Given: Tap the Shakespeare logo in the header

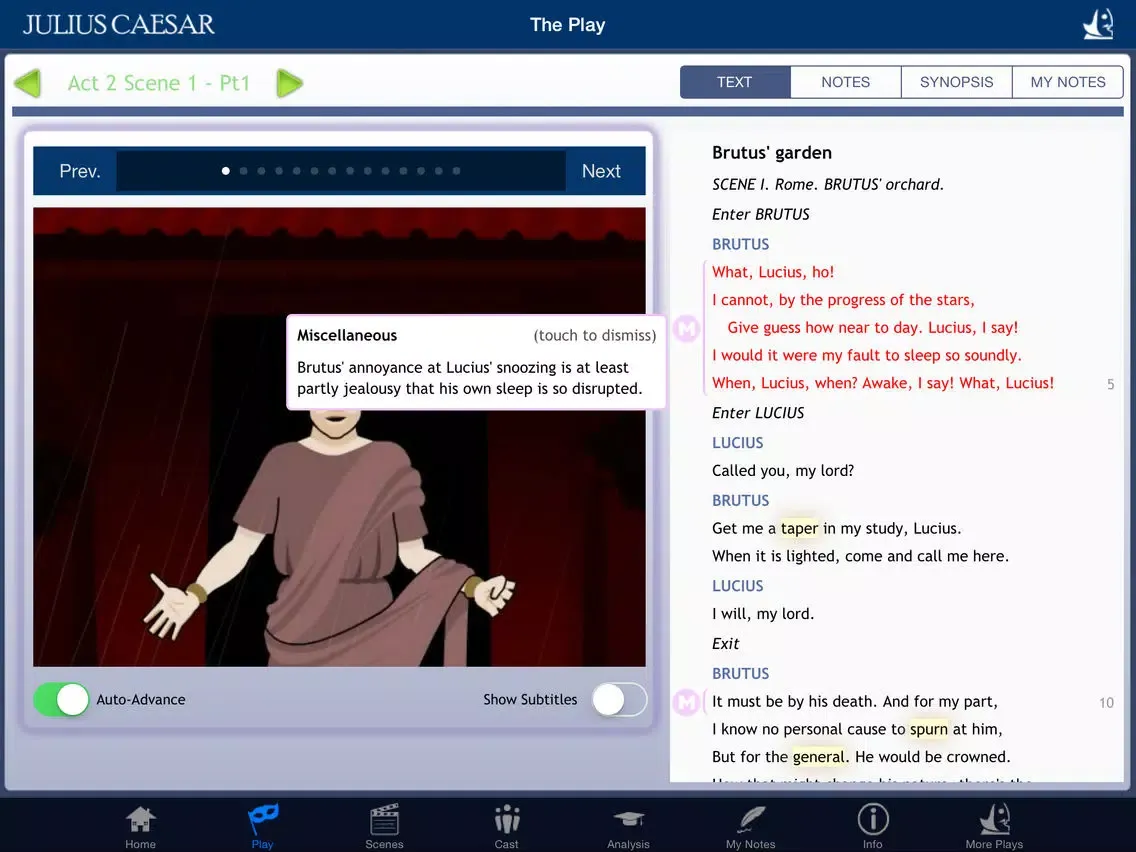Looking at the screenshot, I should pyautogui.click(x=1098, y=25).
